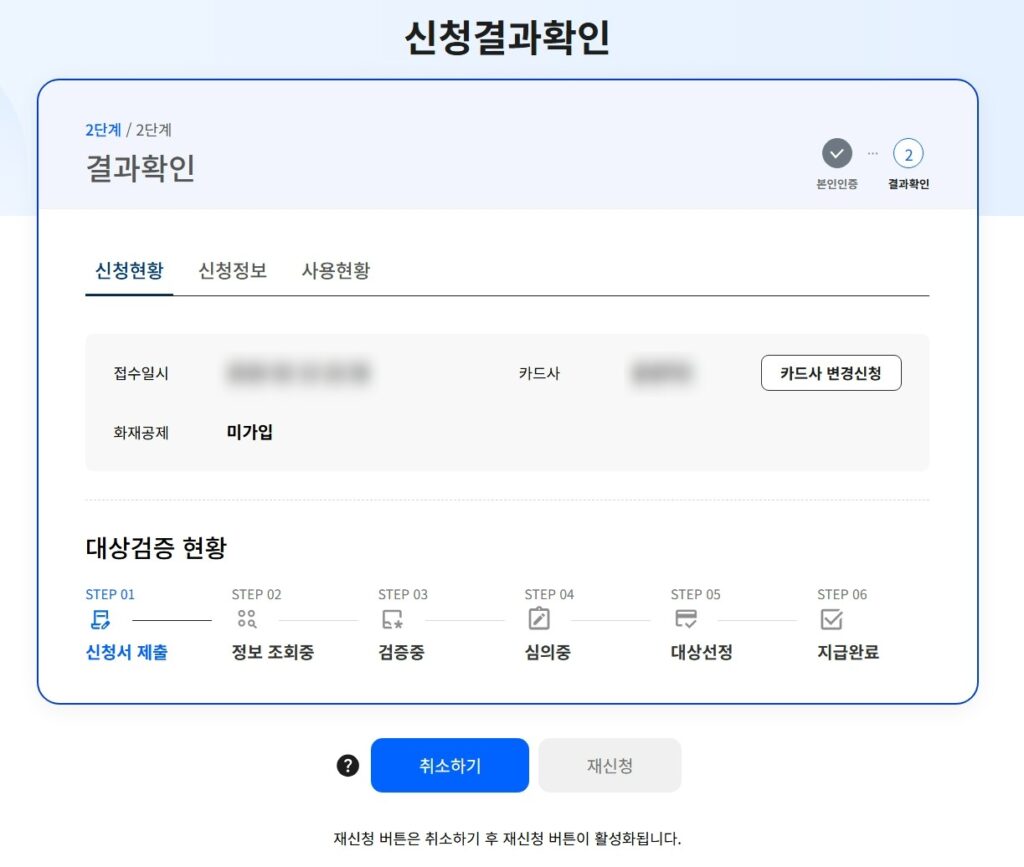Click the 검증중 step icon

(392, 620)
